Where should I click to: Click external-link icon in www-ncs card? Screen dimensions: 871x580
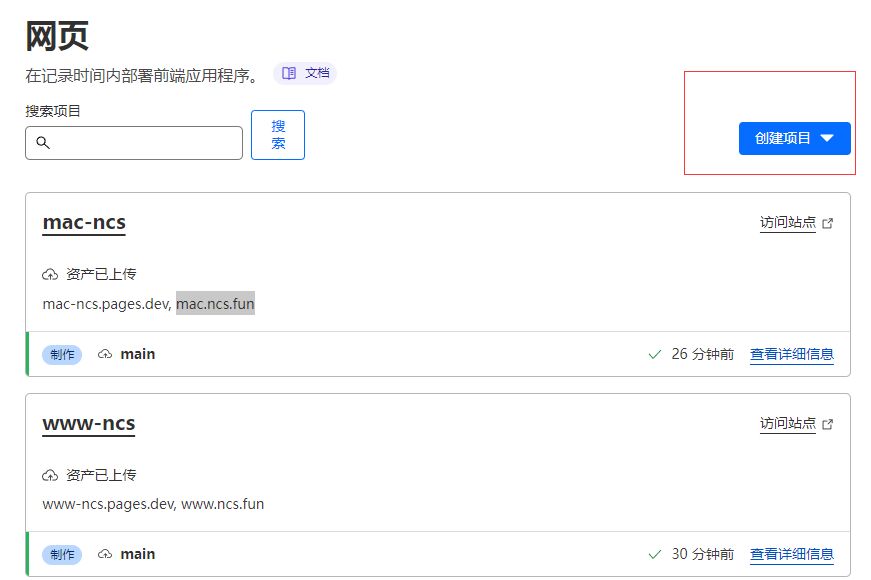[x=827, y=425]
